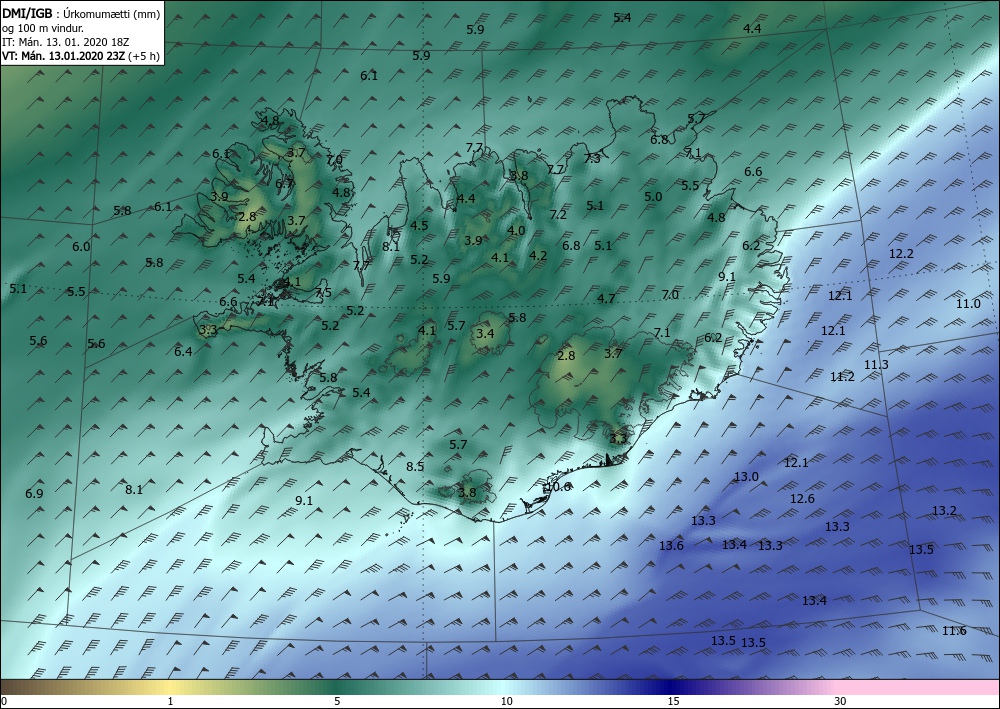Click the '10' label on the color scale
This screenshot has height=709, width=1000.
pyautogui.click(x=506, y=701)
